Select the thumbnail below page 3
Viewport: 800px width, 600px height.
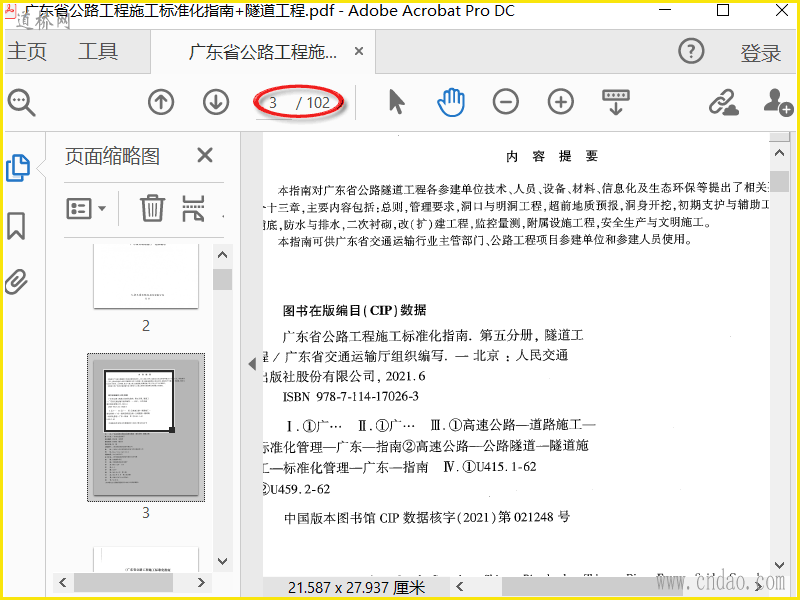coord(146,559)
